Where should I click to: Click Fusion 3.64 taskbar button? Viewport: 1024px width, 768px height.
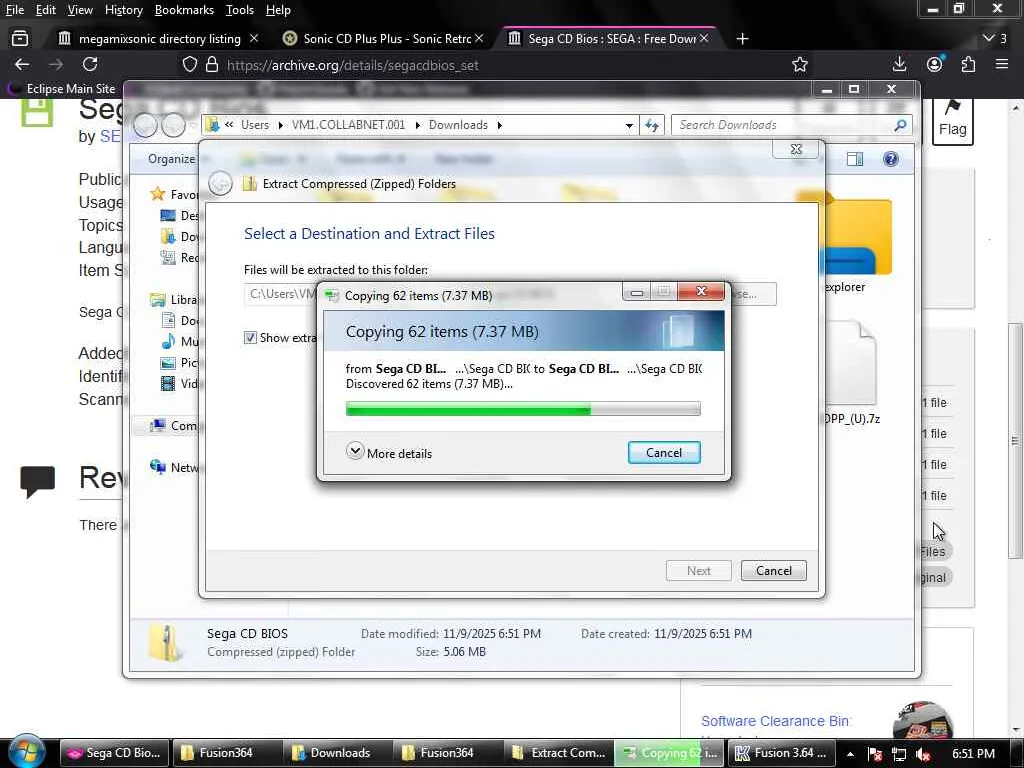780,753
